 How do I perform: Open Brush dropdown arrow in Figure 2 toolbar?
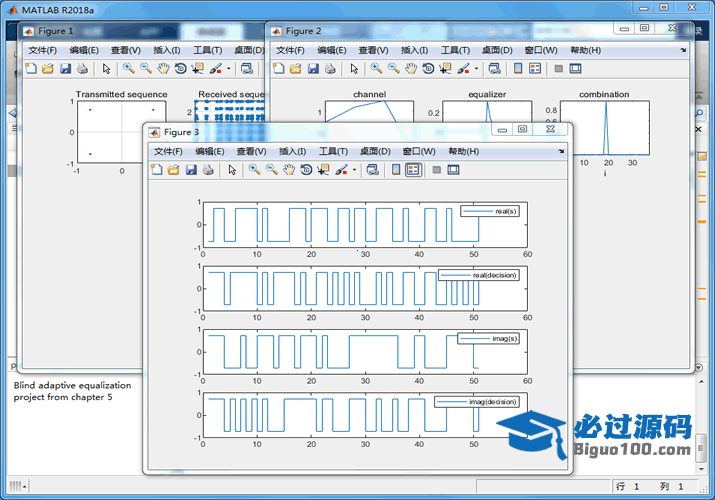click(x=476, y=69)
